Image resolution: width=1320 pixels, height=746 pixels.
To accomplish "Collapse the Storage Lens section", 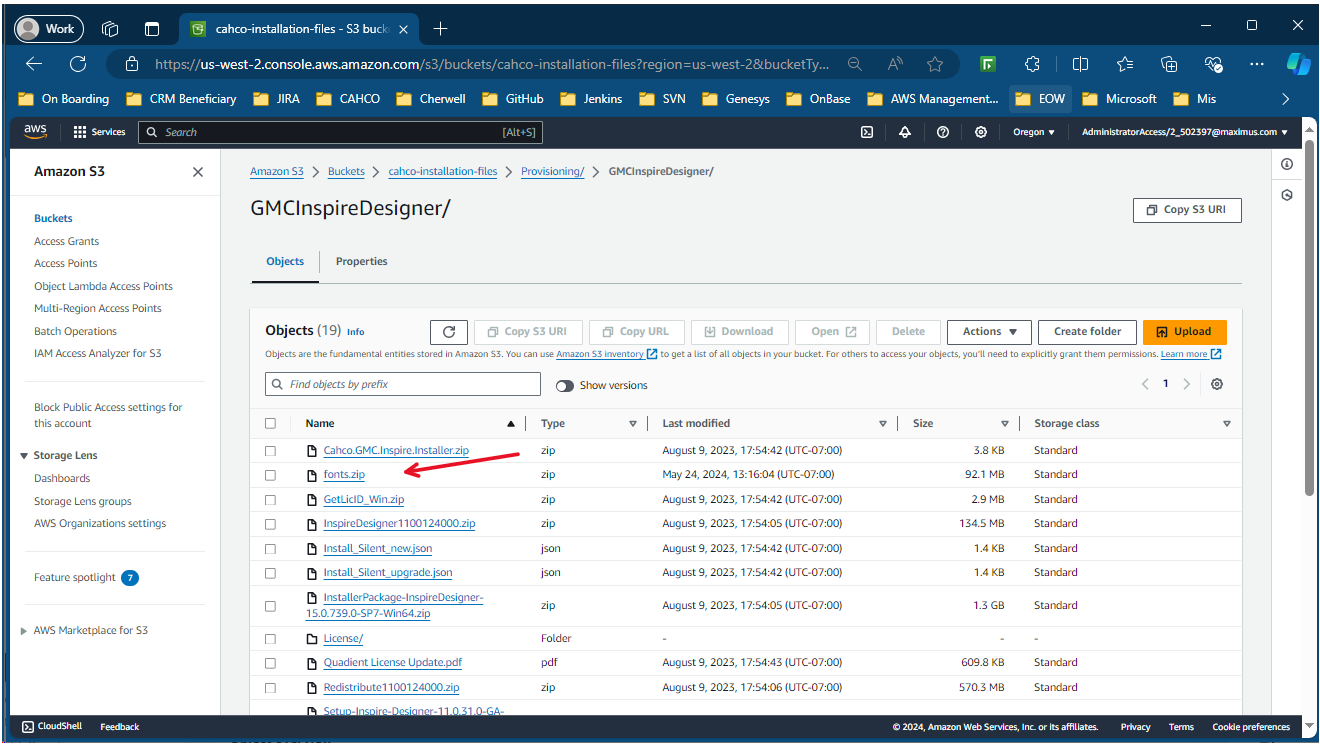I will (x=24, y=456).
